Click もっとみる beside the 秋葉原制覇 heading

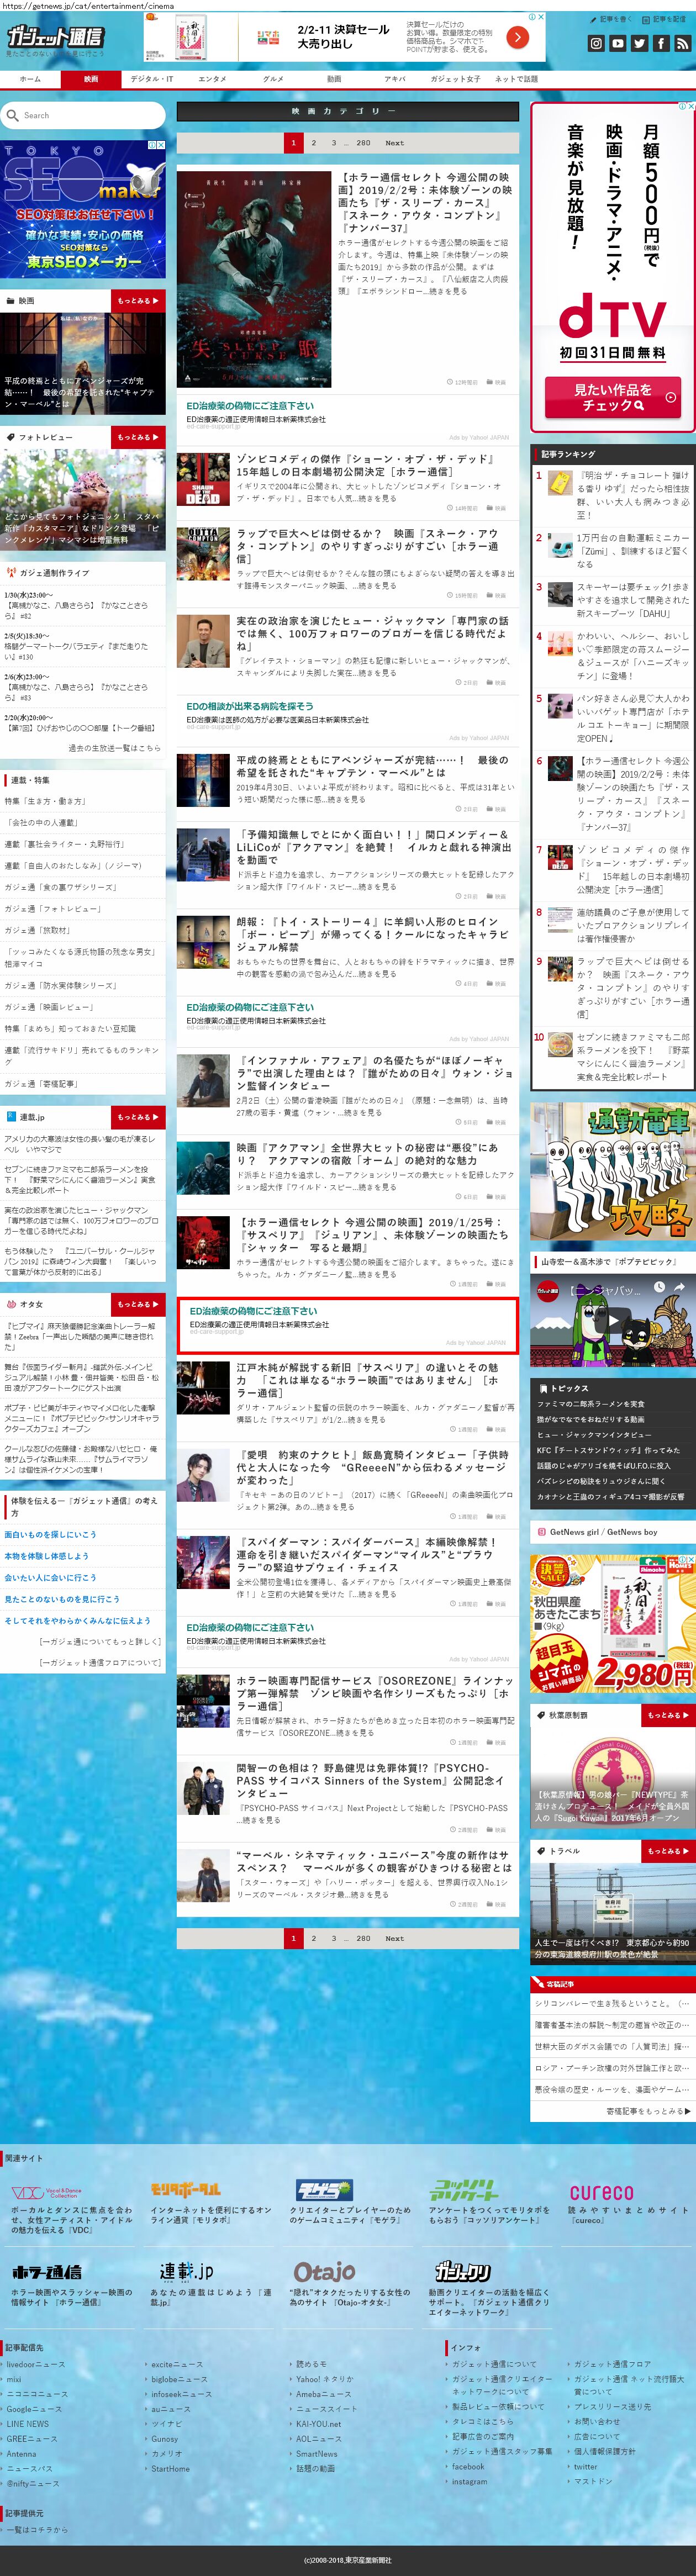point(668,1715)
